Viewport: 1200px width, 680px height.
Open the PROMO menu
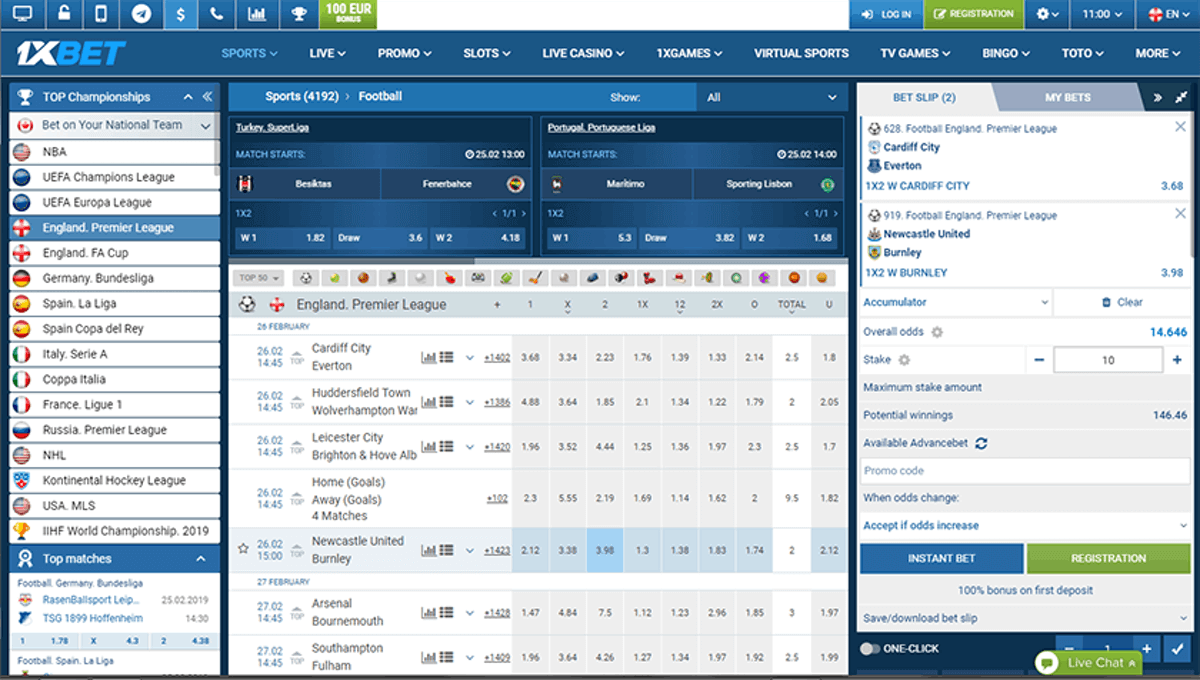pos(404,53)
